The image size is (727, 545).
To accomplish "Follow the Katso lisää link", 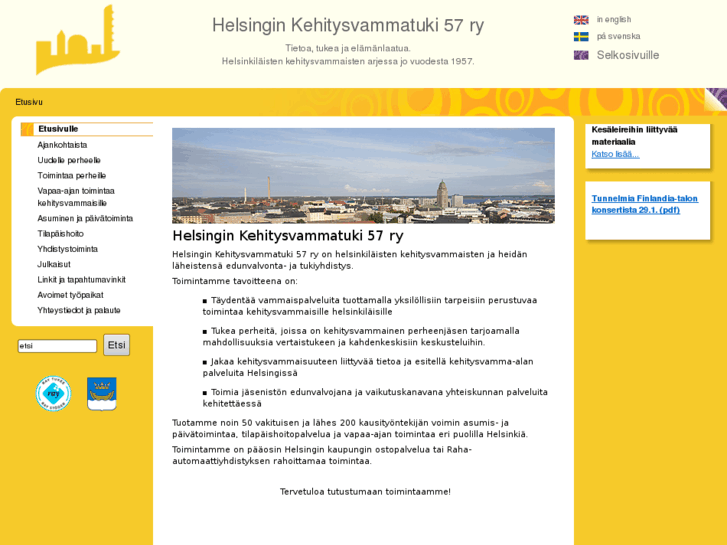I will (x=615, y=154).
